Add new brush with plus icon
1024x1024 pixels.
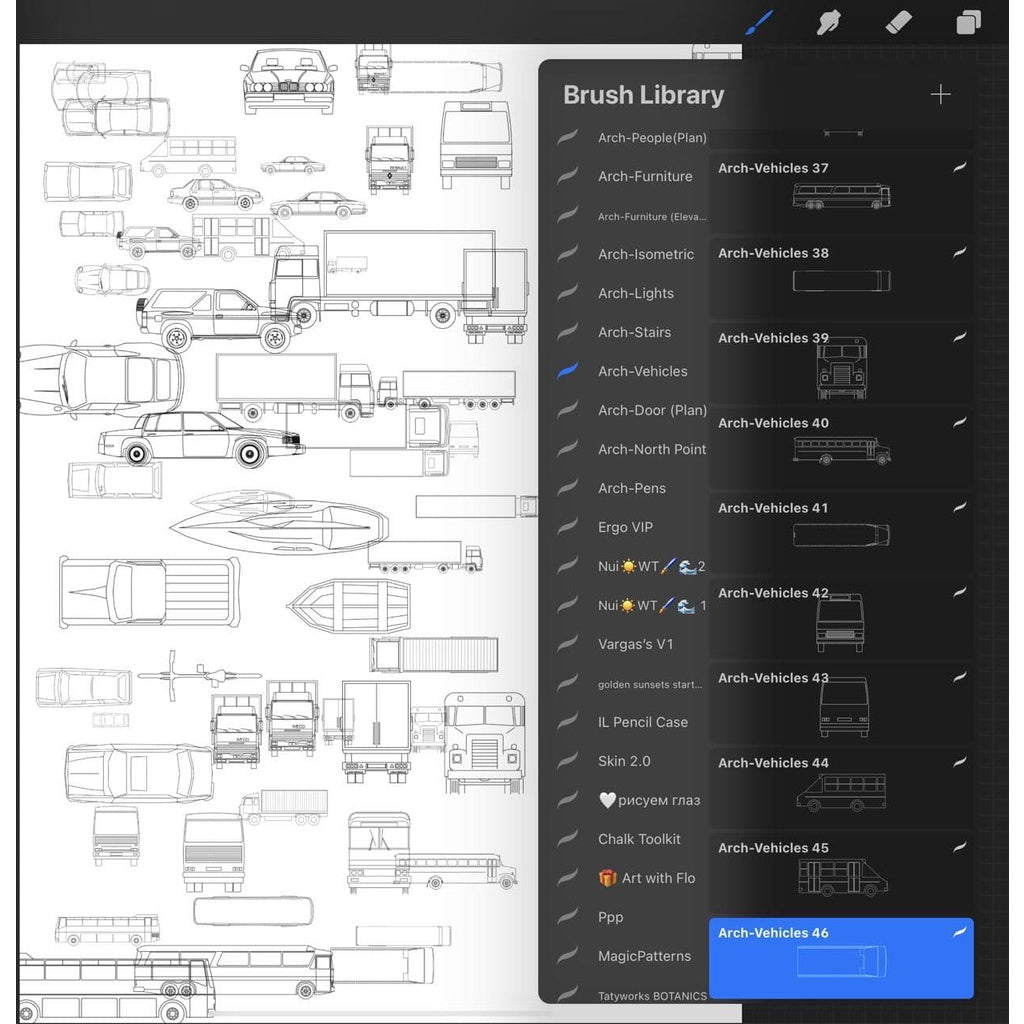tap(940, 95)
